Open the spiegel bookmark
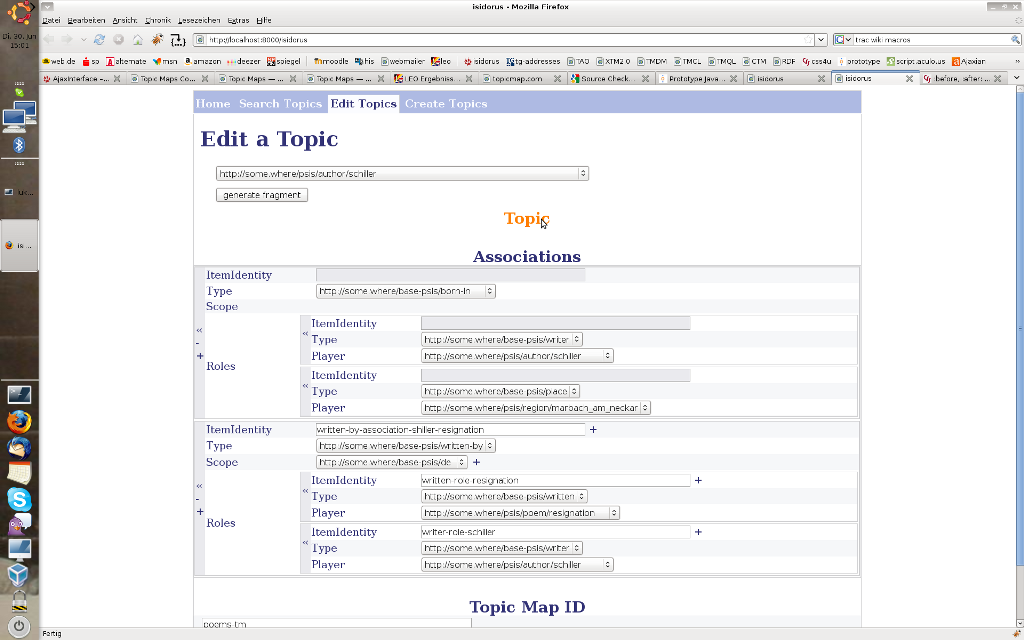Viewport: 1024px width, 640px height. coord(283,61)
